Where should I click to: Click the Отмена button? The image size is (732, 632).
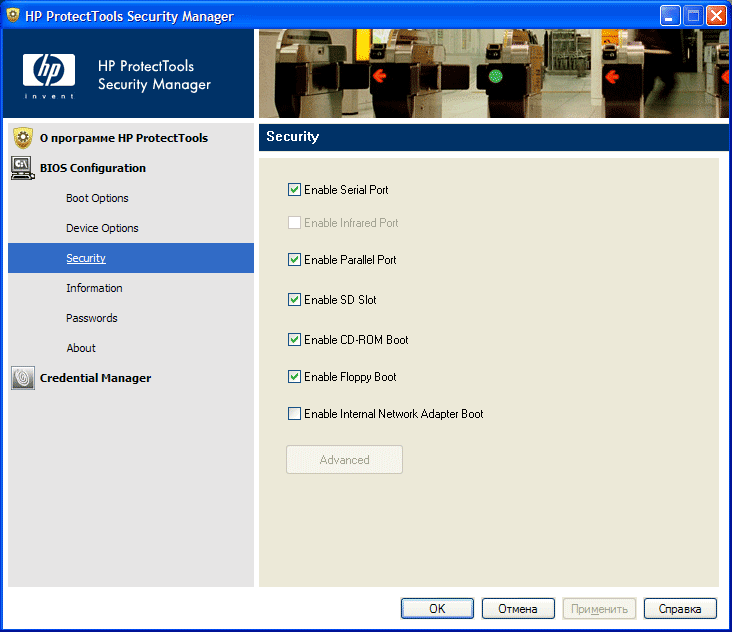[518, 609]
